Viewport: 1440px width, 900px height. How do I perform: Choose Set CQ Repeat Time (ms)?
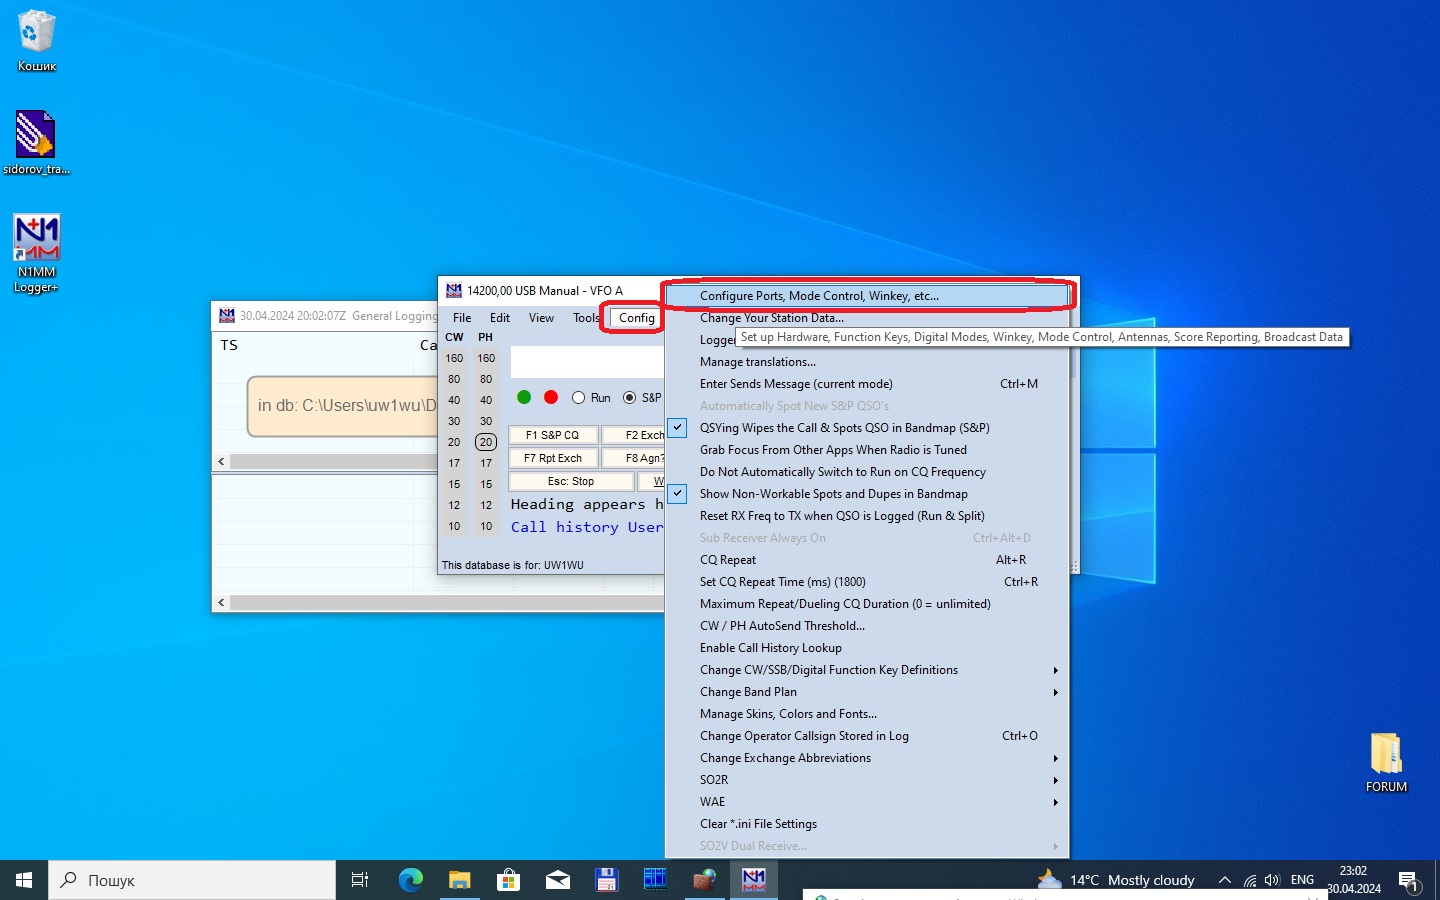pos(867,582)
